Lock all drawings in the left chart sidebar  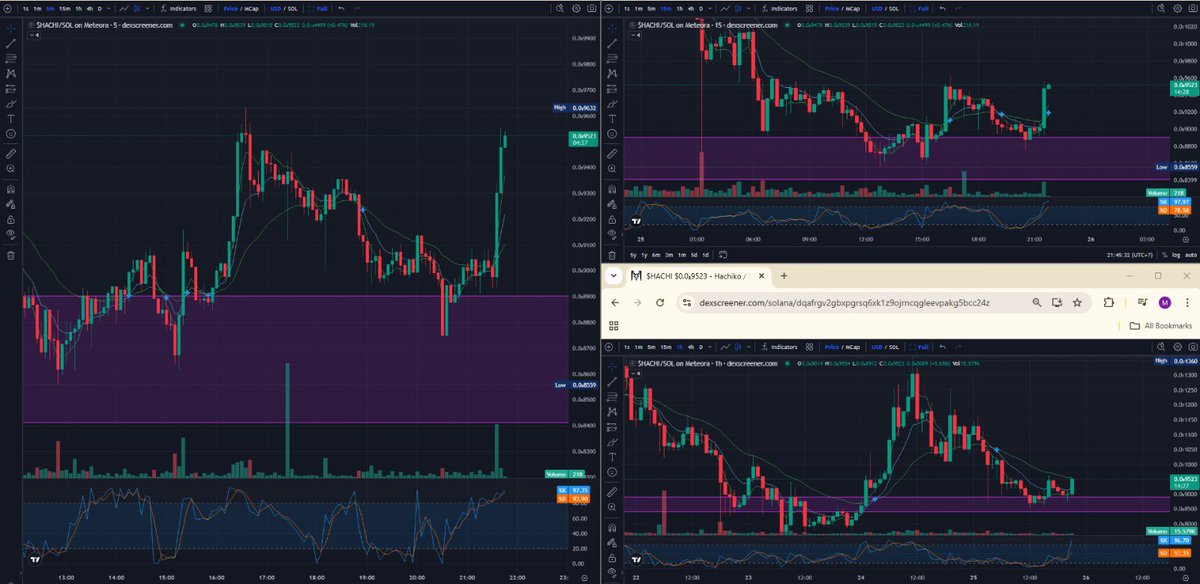(11, 219)
